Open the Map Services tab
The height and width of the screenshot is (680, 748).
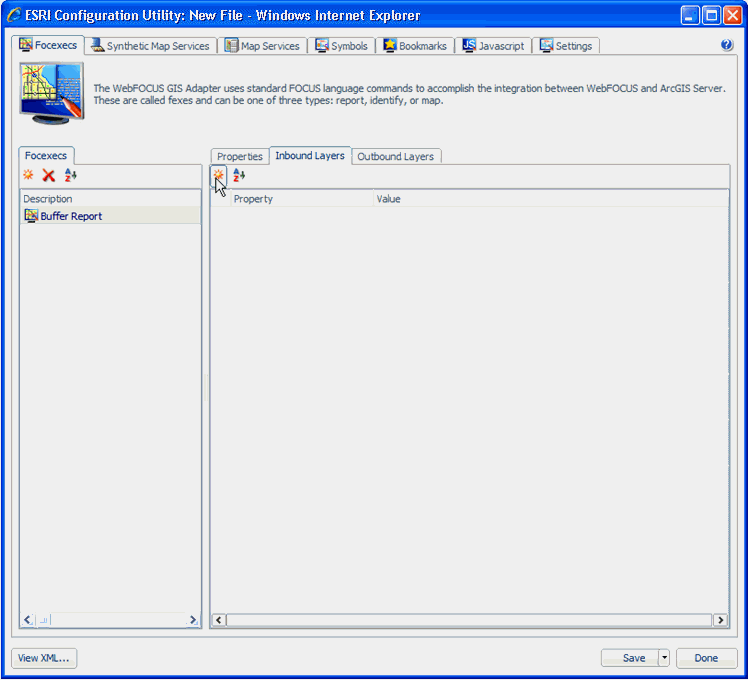(262, 46)
